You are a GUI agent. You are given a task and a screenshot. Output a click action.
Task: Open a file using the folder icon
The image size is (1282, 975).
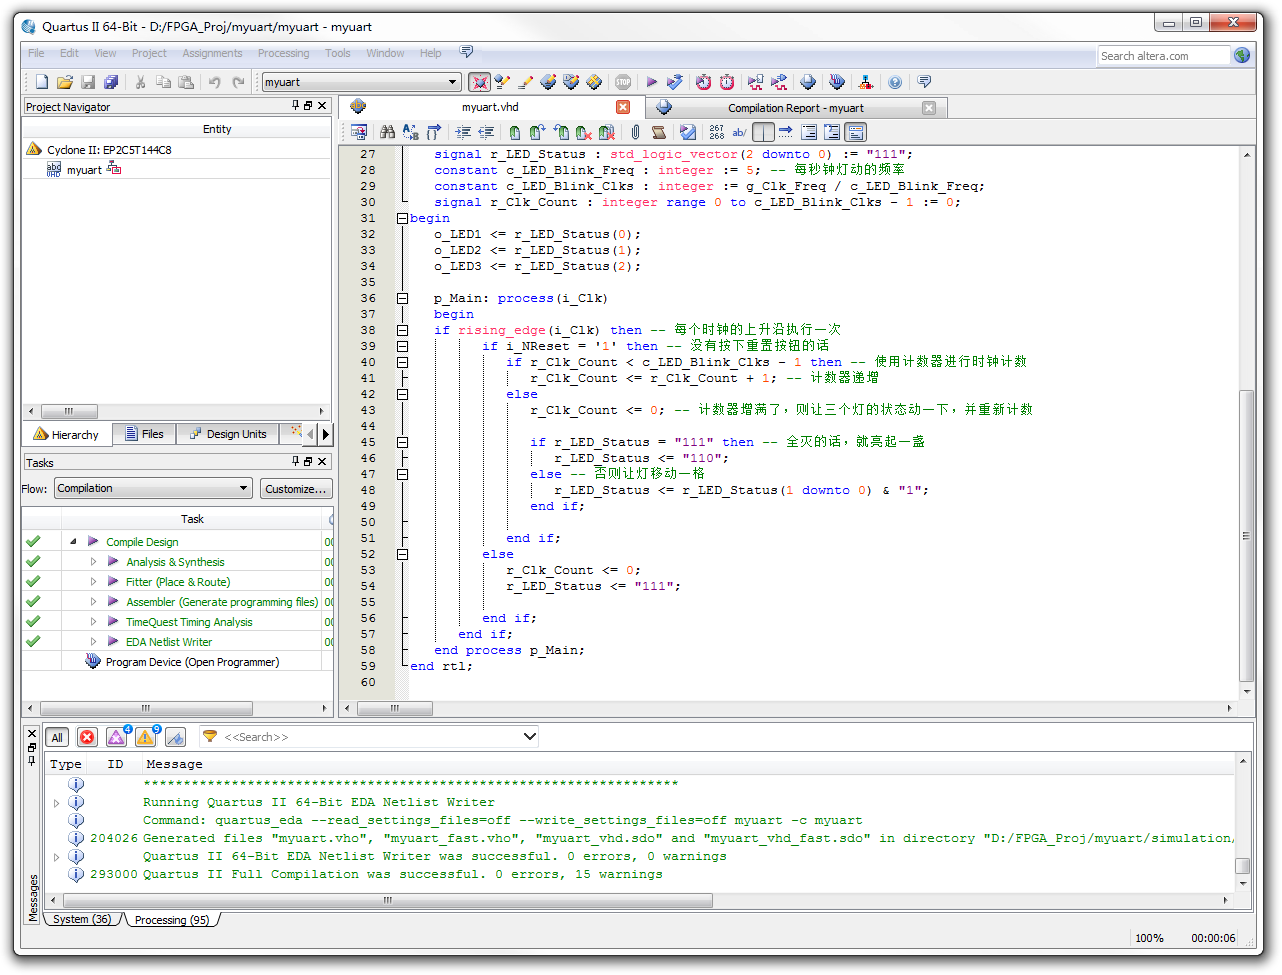point(65,82)
